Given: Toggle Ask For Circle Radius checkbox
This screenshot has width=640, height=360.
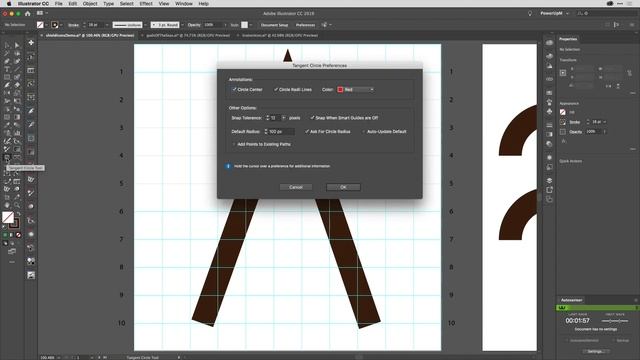Looking at the screenshot, I should pos(307,131).
